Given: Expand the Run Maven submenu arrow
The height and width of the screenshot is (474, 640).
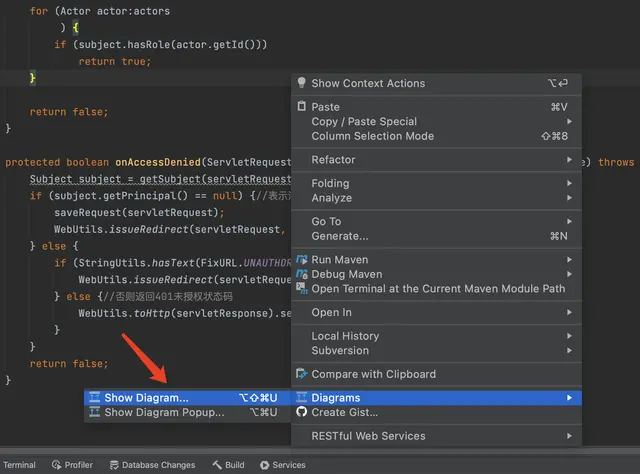Looking at the screenshot, I should tap(569, 260).
